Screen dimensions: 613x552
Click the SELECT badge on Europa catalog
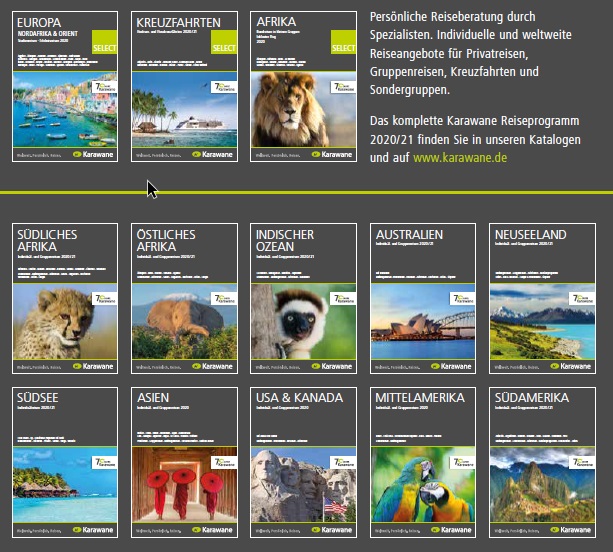click(104, 42)
